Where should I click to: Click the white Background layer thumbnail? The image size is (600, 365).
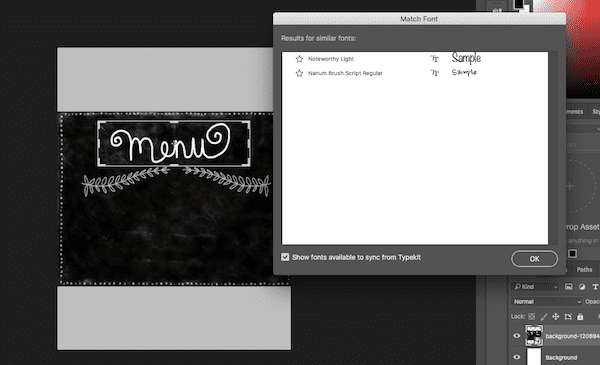coord(534,357)
